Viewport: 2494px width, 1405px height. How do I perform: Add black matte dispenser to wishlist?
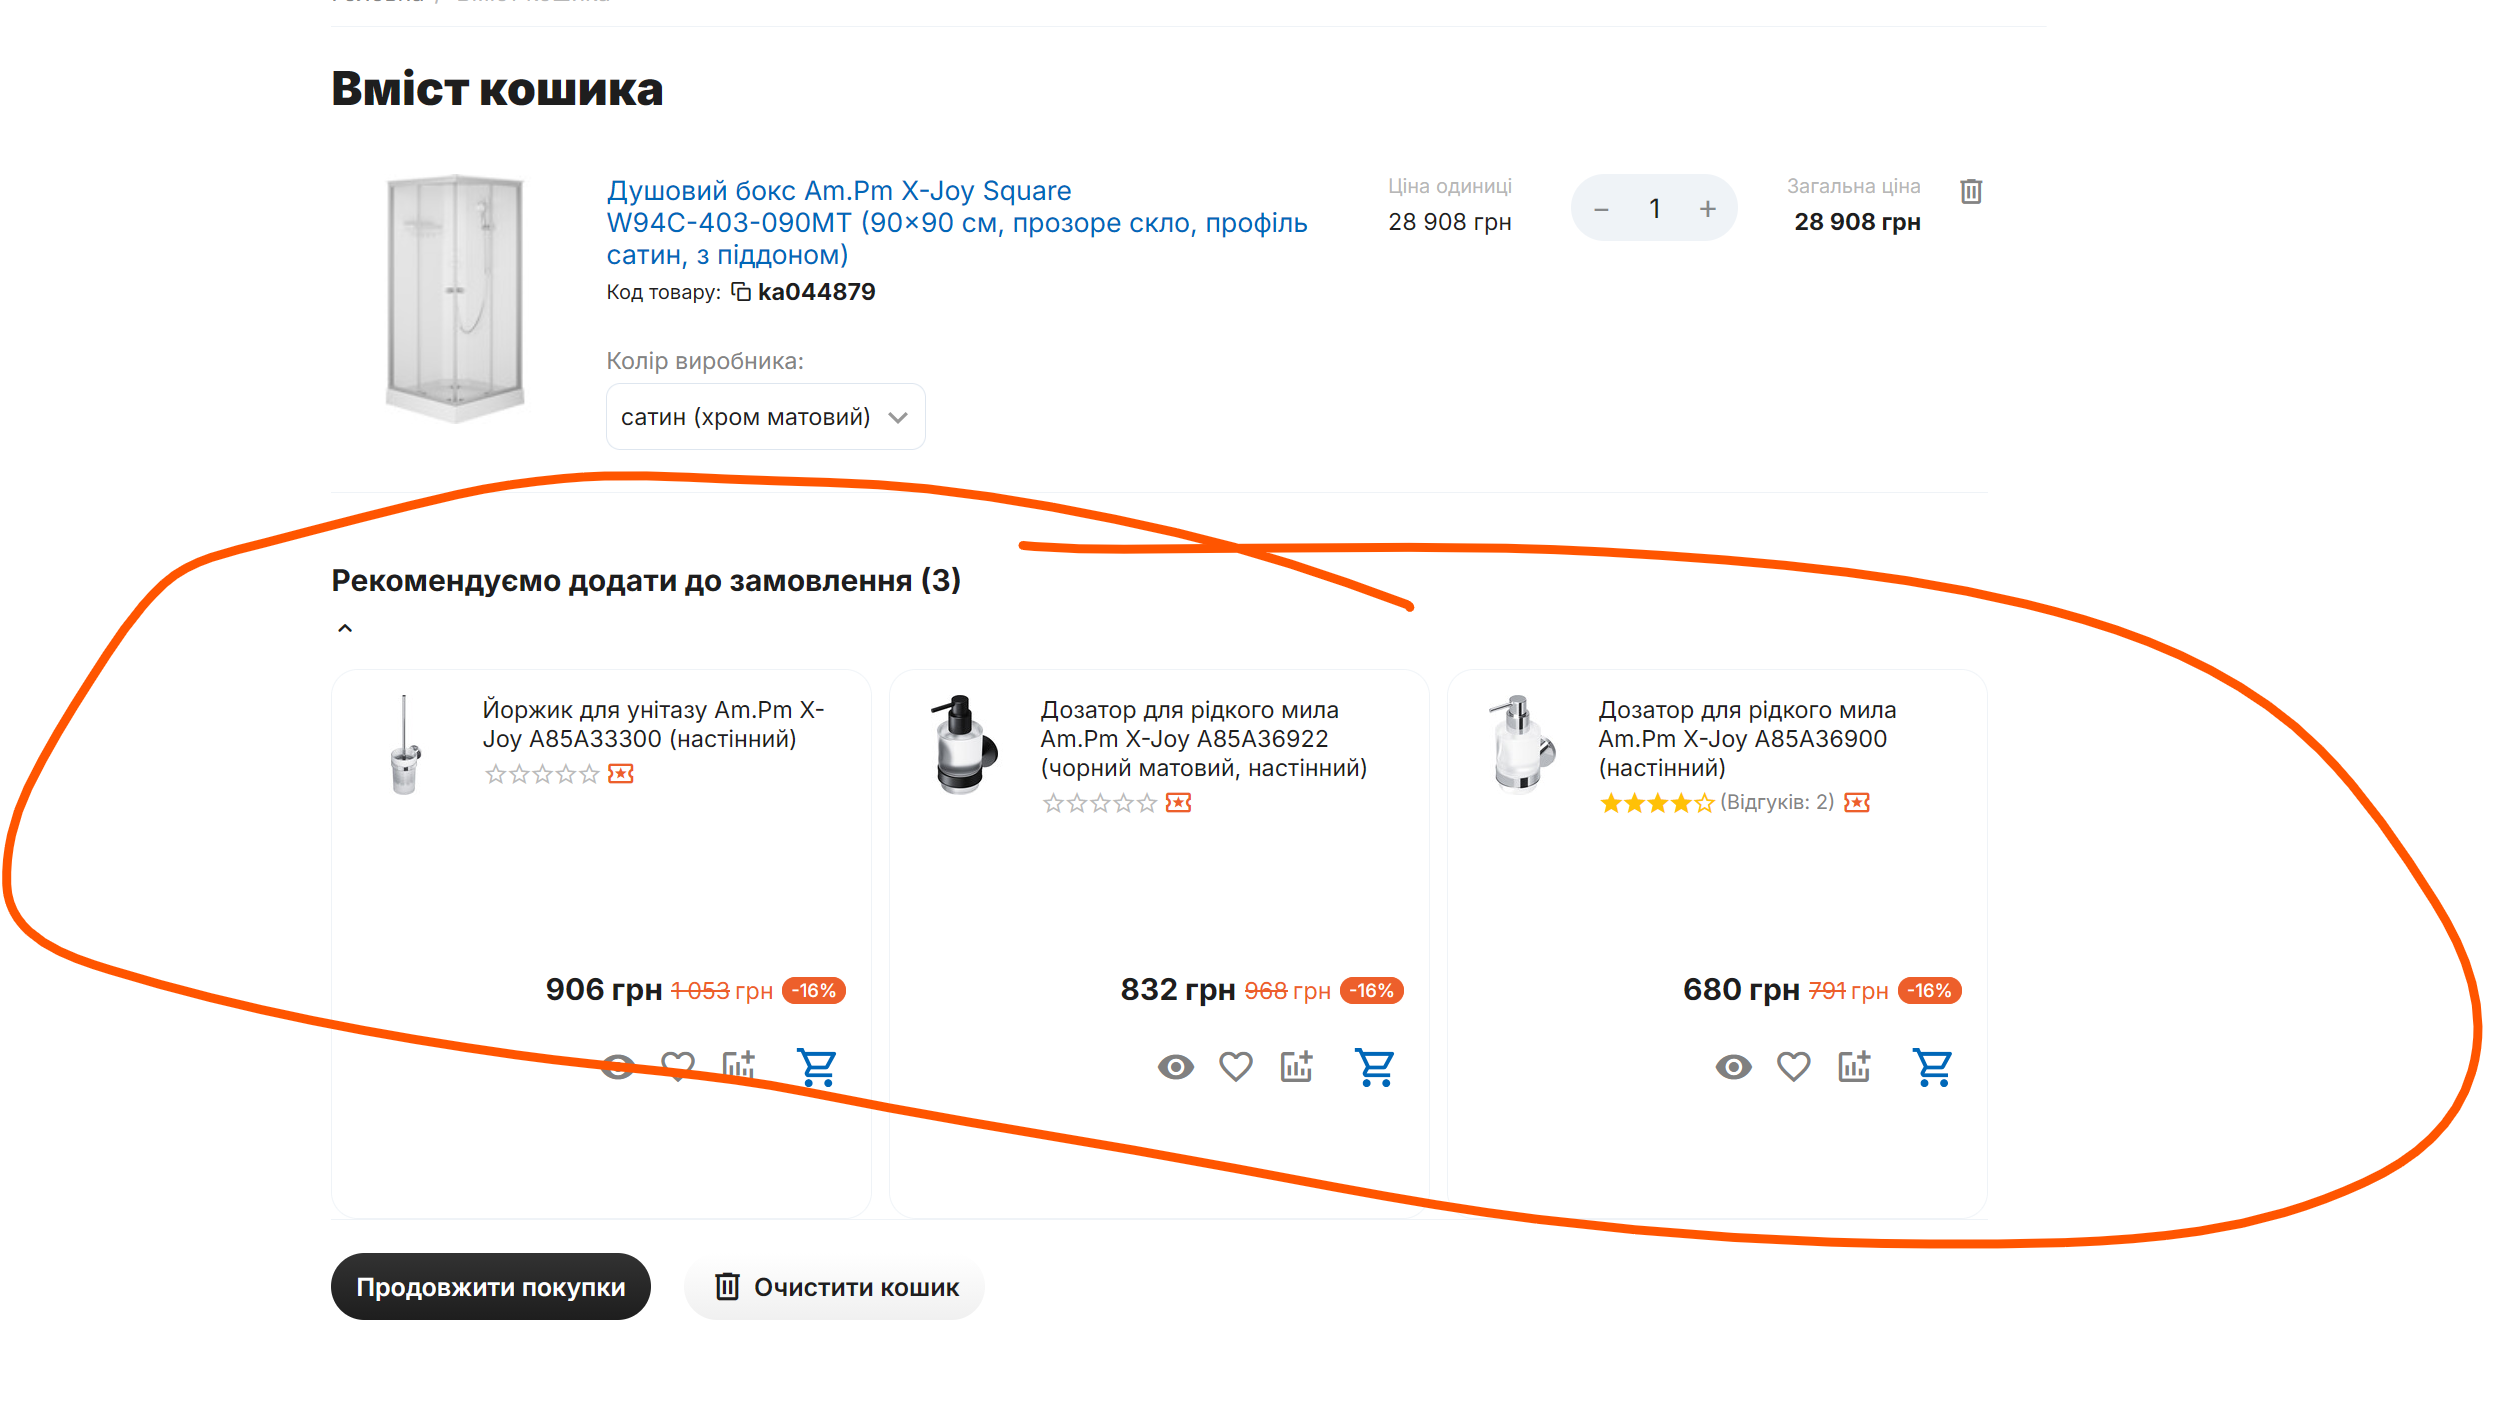[x=1236, y=1067]
